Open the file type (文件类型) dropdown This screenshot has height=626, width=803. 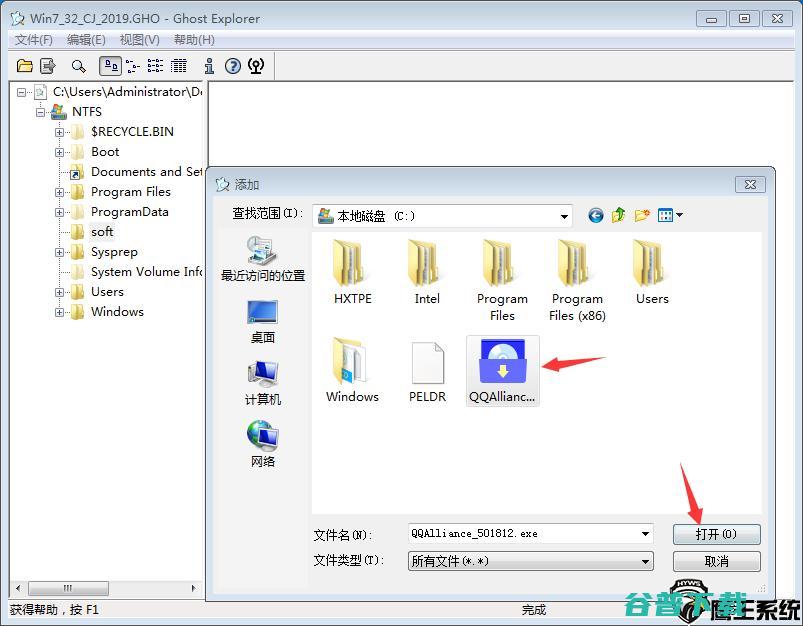click(645, 562)
